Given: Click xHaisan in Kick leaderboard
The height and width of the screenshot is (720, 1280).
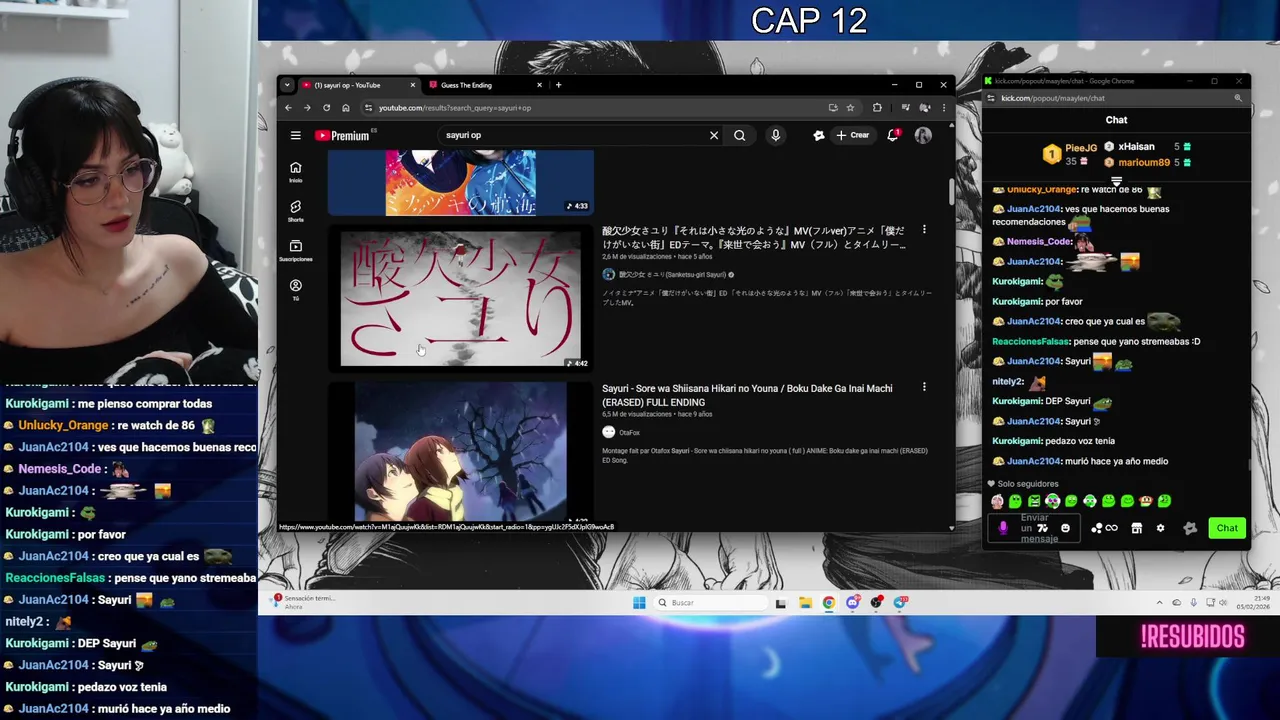Looking at the screenshot, I should tap(1136, 147).
